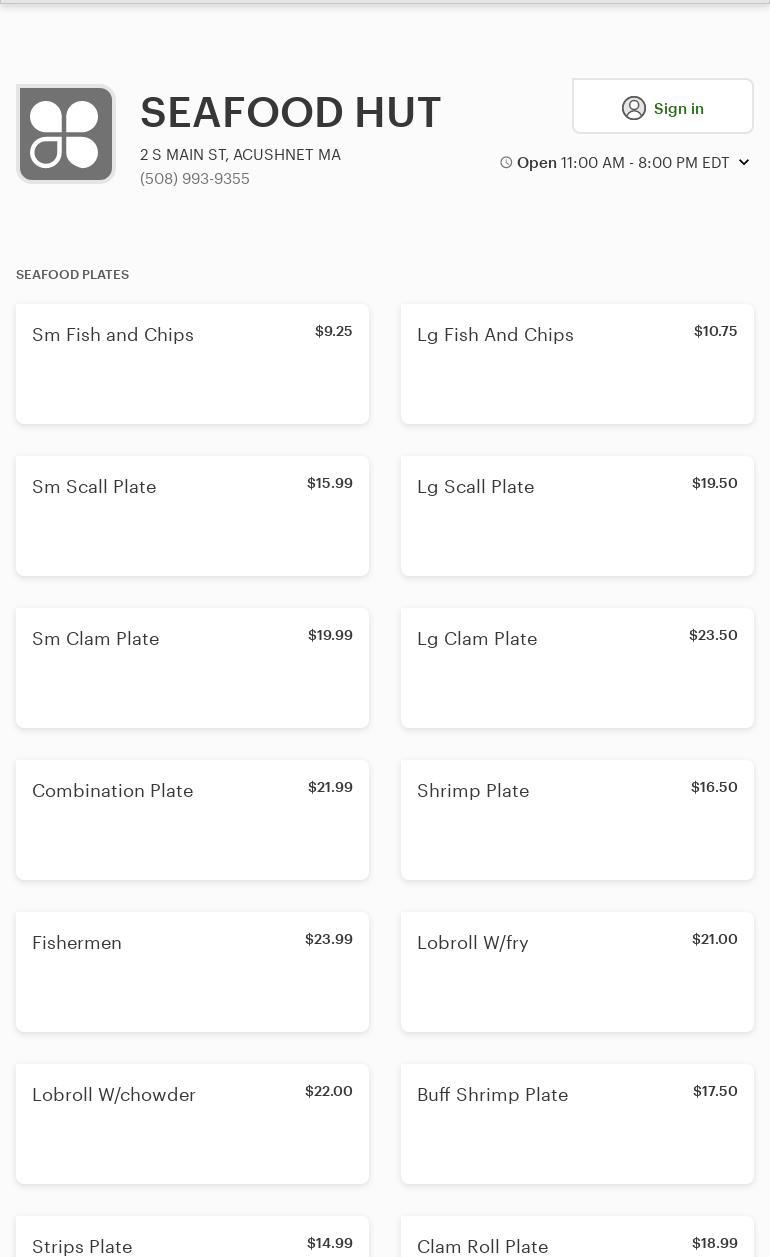Select the Clam Roll Plate item
Image resolution: width=770 pixels, height=1257 pixels.
577,1240
